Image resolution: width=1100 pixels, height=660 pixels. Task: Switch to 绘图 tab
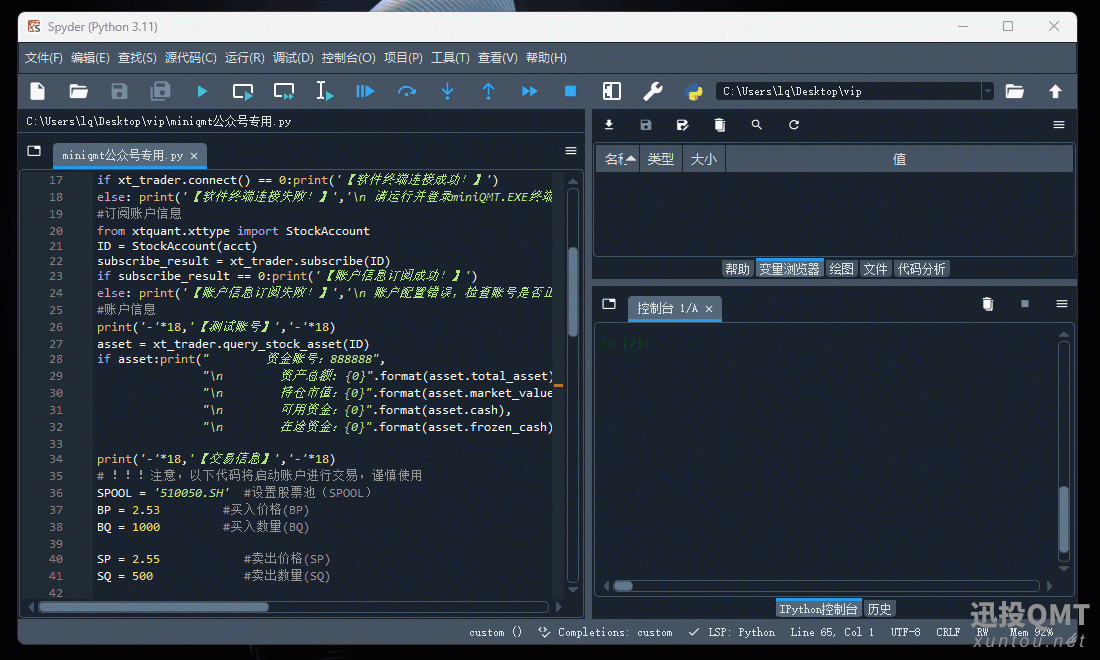pos(841,269)
